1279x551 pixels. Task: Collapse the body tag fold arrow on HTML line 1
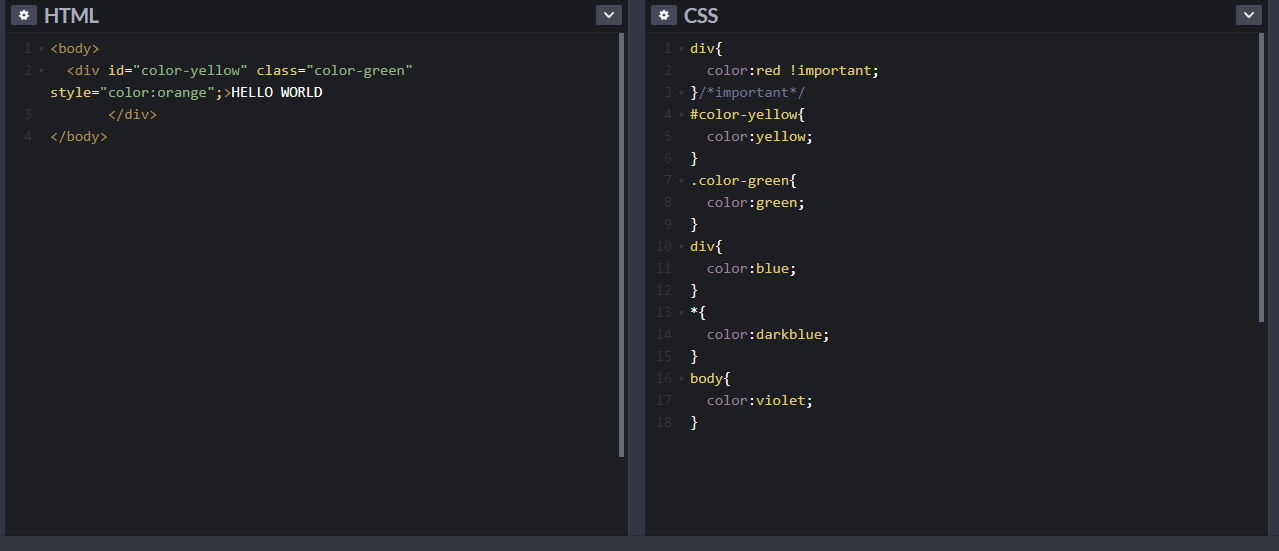(x=41, y=48)
